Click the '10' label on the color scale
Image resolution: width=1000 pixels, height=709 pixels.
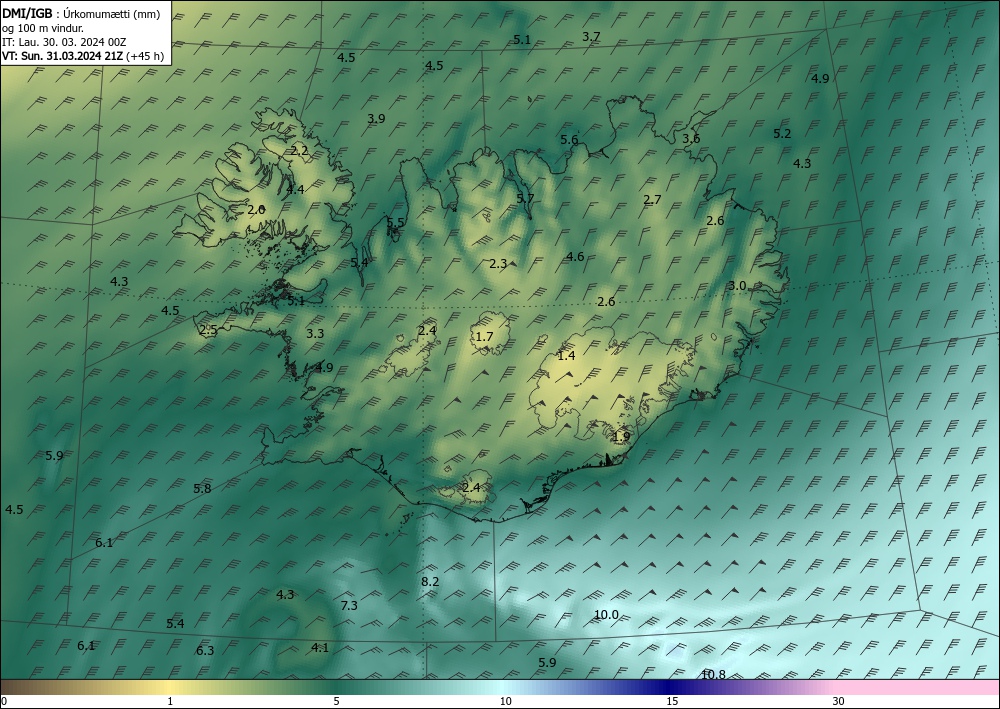505,701
